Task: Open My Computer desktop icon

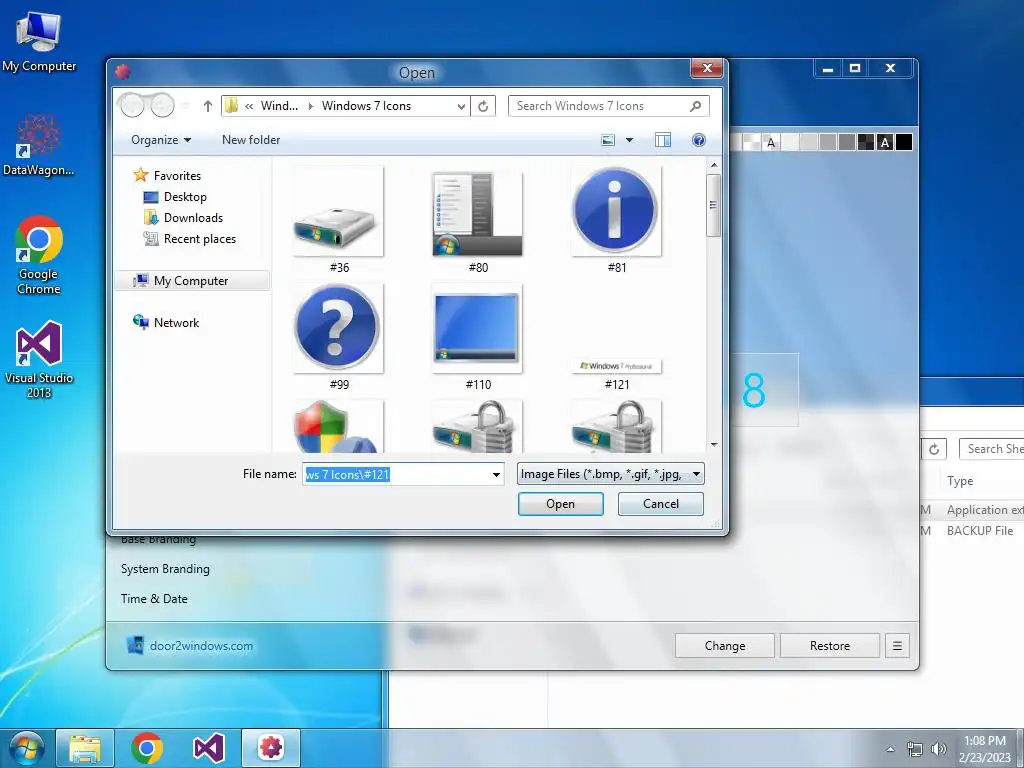Action: coord(39,42)
